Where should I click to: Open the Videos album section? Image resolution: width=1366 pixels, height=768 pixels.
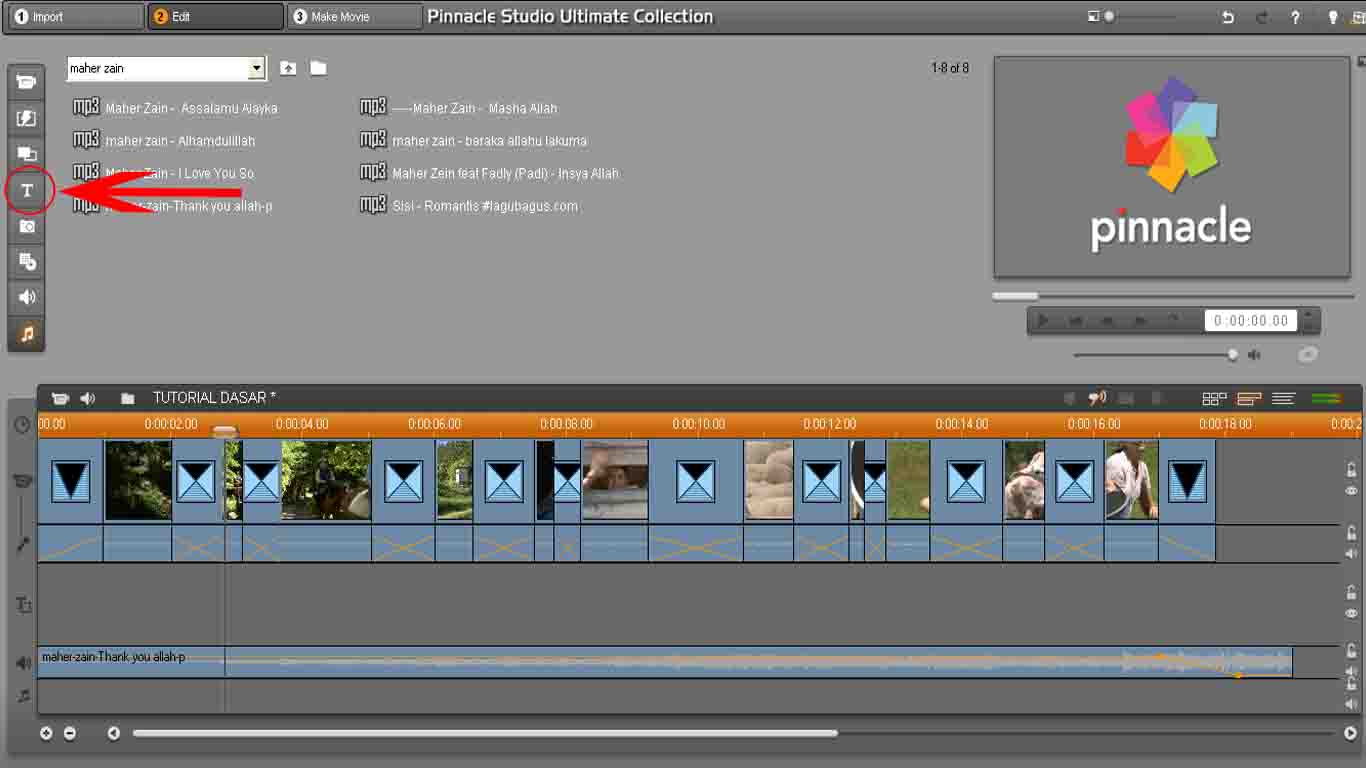[27, 82]
